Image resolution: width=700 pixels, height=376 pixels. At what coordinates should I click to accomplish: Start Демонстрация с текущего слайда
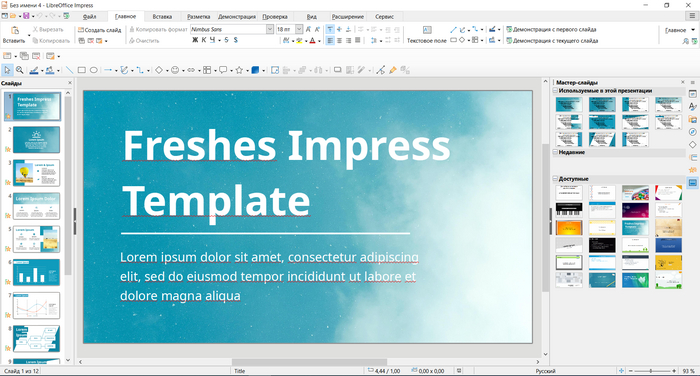[x=552, y=41]
